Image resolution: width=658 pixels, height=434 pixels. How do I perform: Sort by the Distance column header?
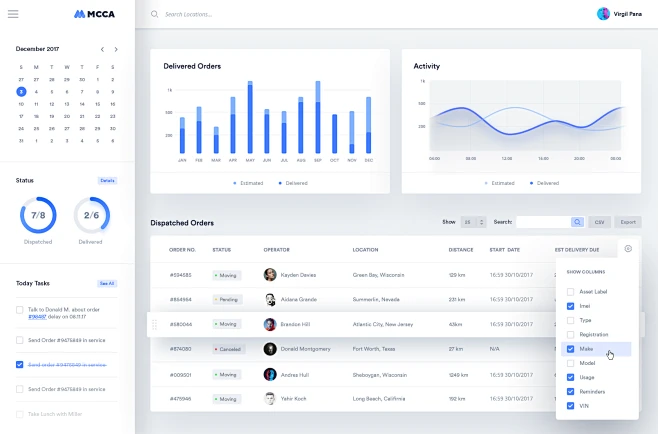461,250
